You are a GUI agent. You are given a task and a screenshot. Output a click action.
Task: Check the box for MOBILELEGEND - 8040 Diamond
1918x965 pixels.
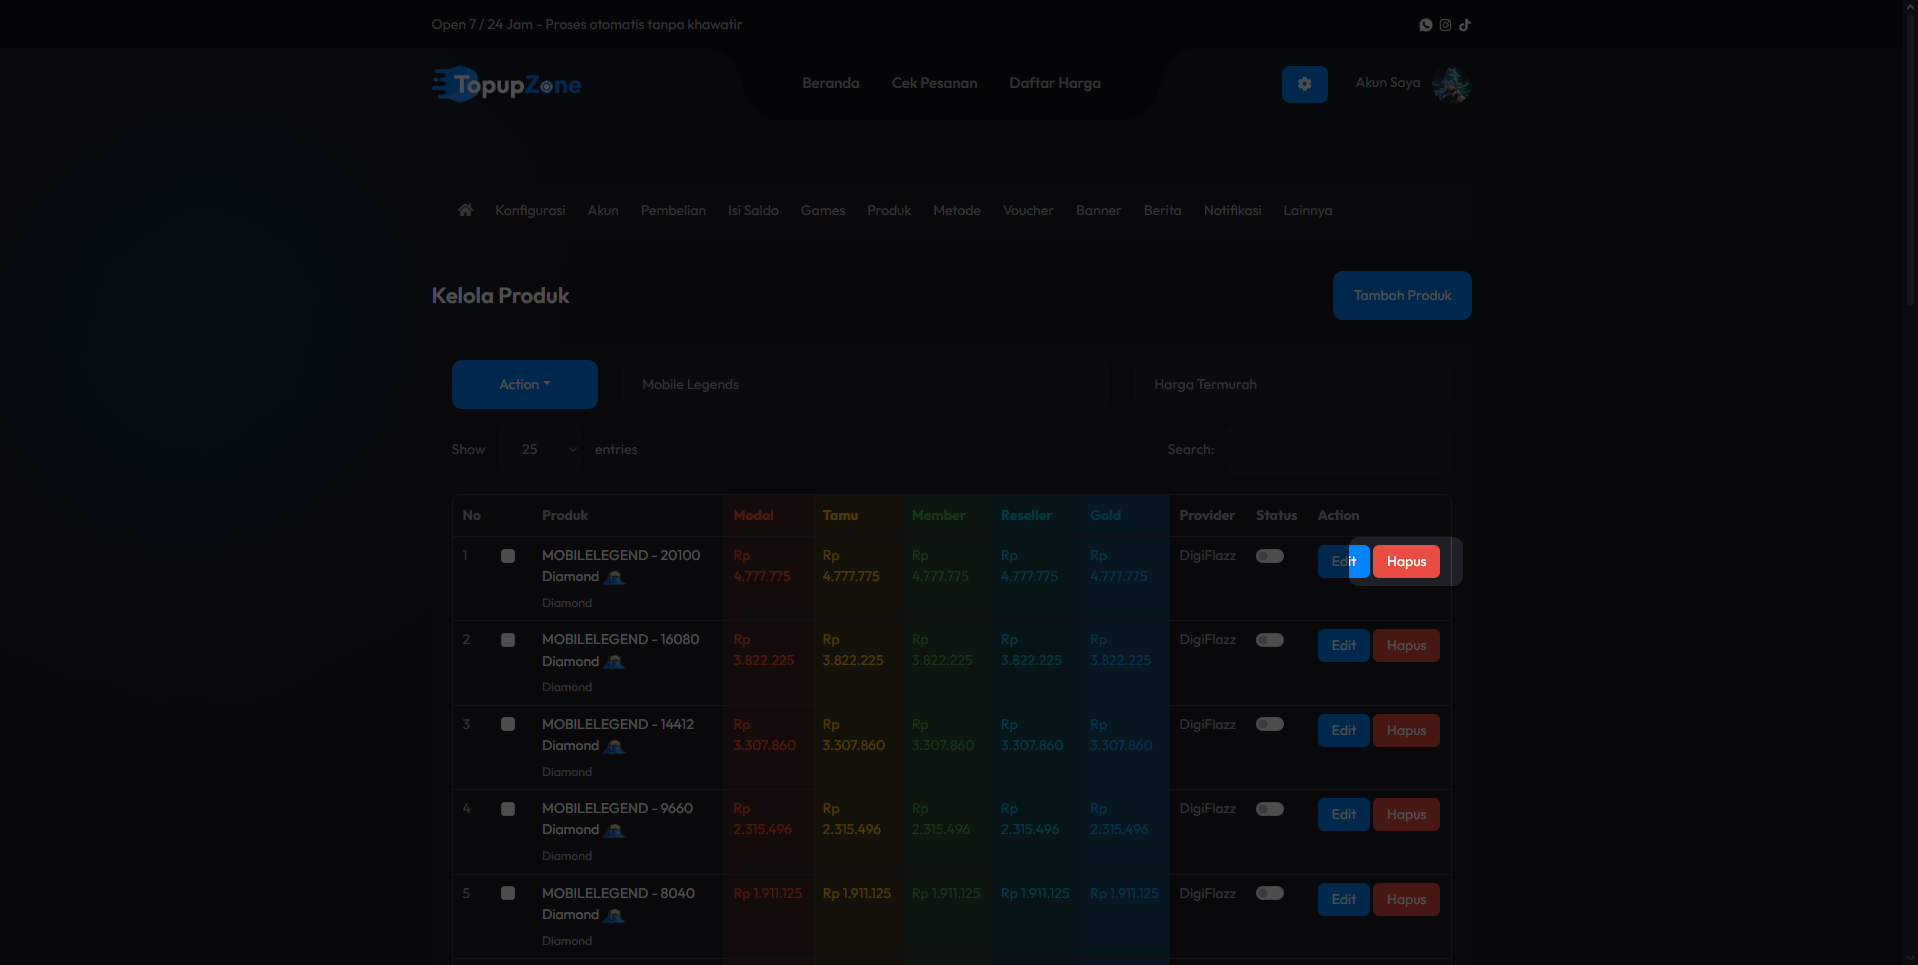click(x=508, y=893)
